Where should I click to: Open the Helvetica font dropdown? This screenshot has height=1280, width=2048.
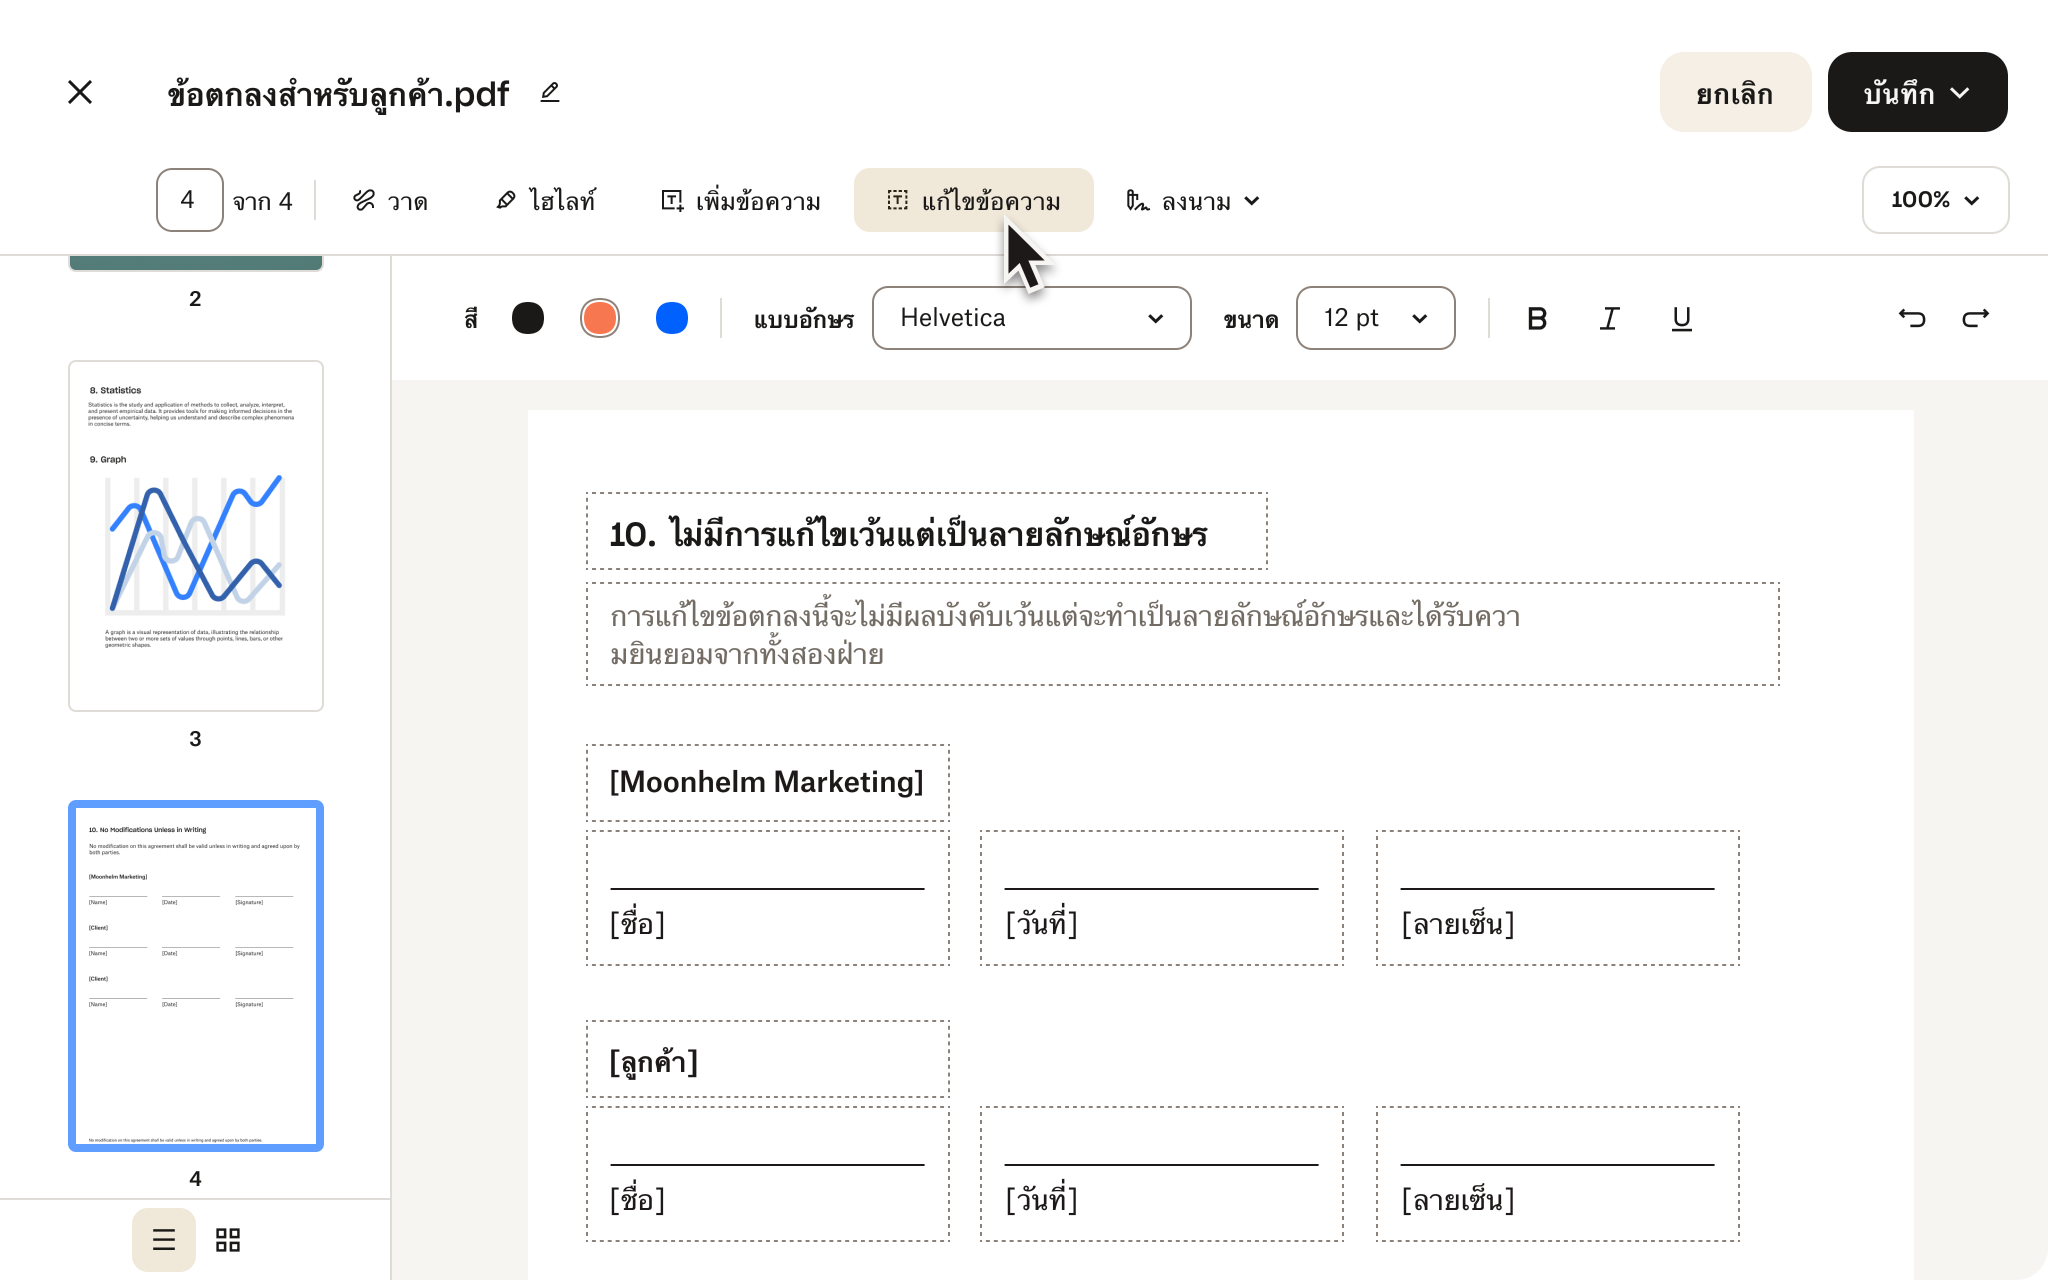coord(1031,318)
